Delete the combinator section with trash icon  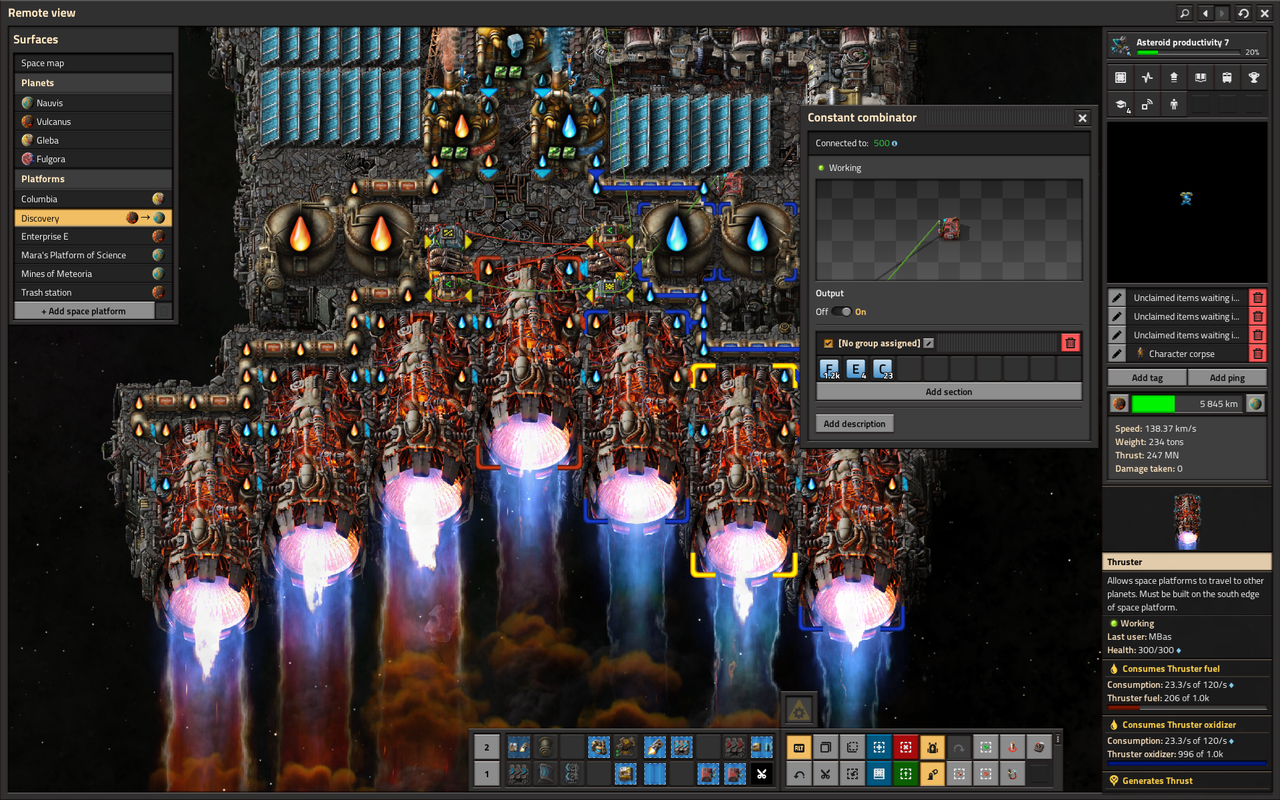coord(1071,343)
